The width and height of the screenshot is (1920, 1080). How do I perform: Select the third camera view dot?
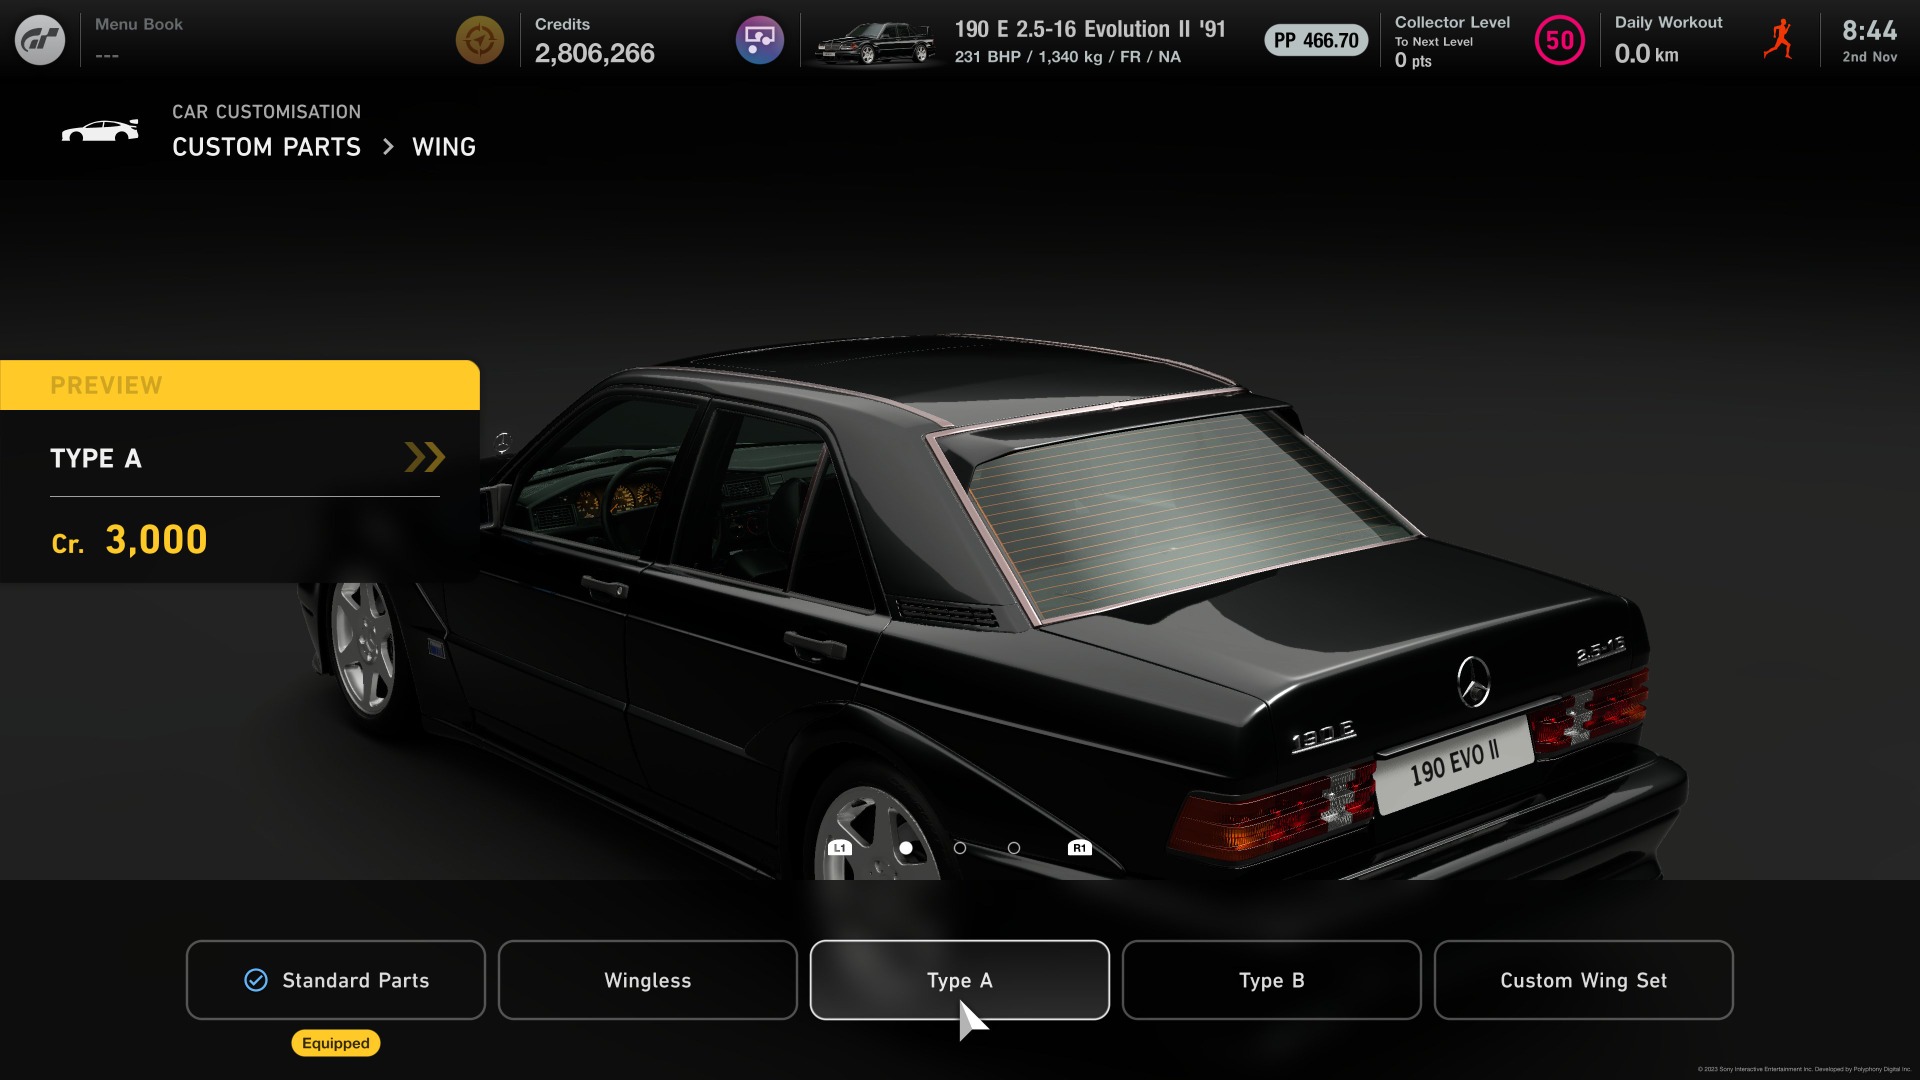[1014, 848]
